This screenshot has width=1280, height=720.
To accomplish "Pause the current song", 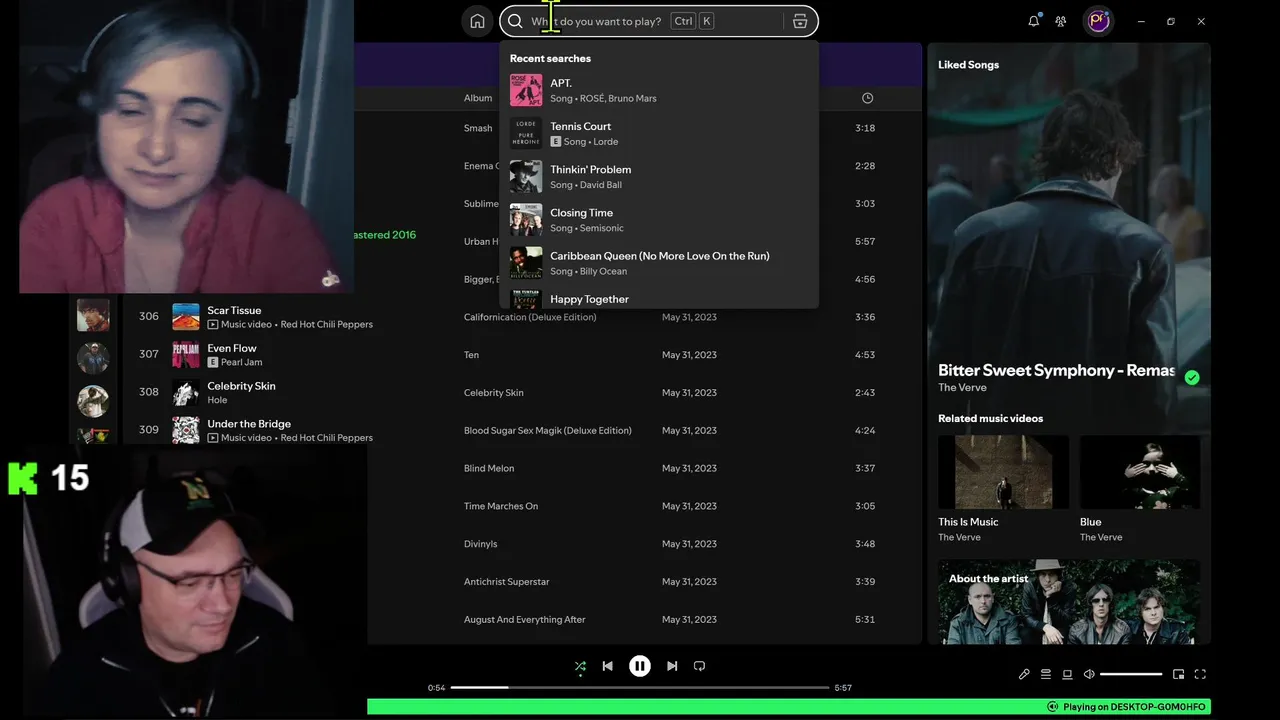I will click(640, 666).
